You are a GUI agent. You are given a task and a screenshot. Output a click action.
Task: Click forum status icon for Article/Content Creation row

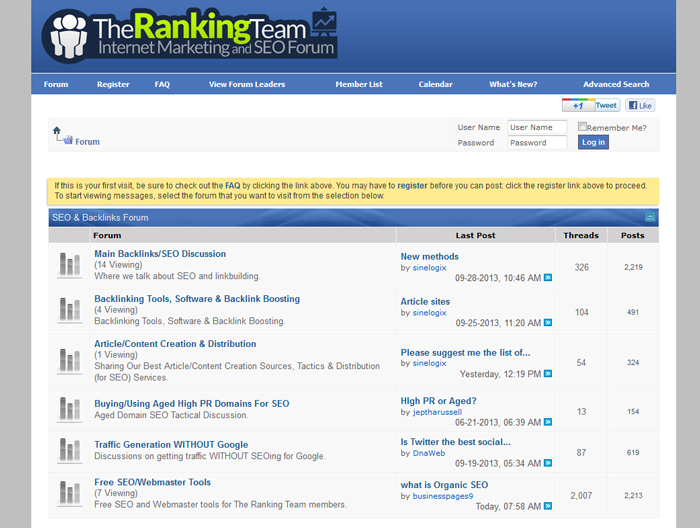tap(70, 361)
